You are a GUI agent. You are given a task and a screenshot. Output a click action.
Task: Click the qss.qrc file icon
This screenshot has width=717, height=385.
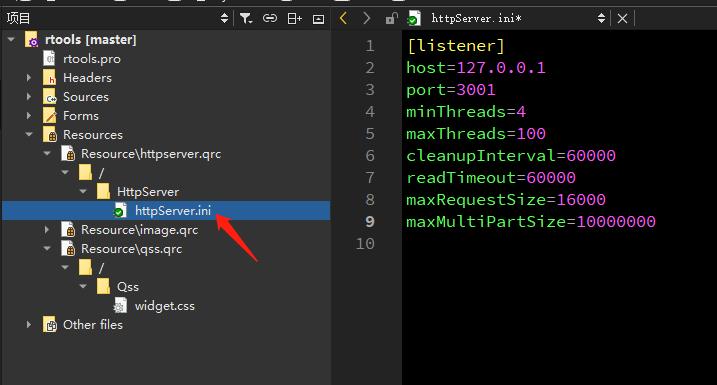[68, 249]
